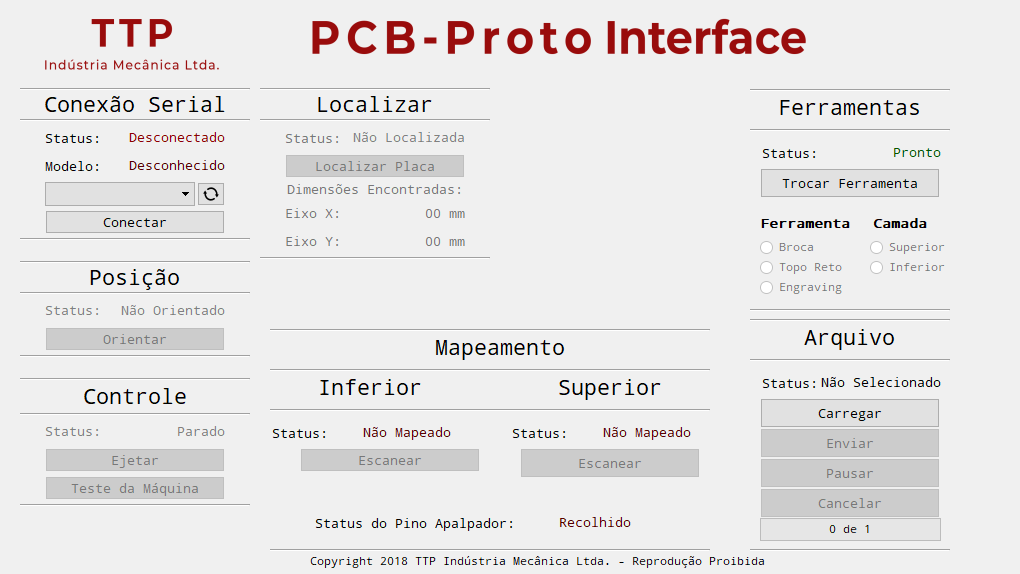Click the TTP Indústria Mecânica logo
This screenshot has height=574, width=1020.
pos(132,44)
